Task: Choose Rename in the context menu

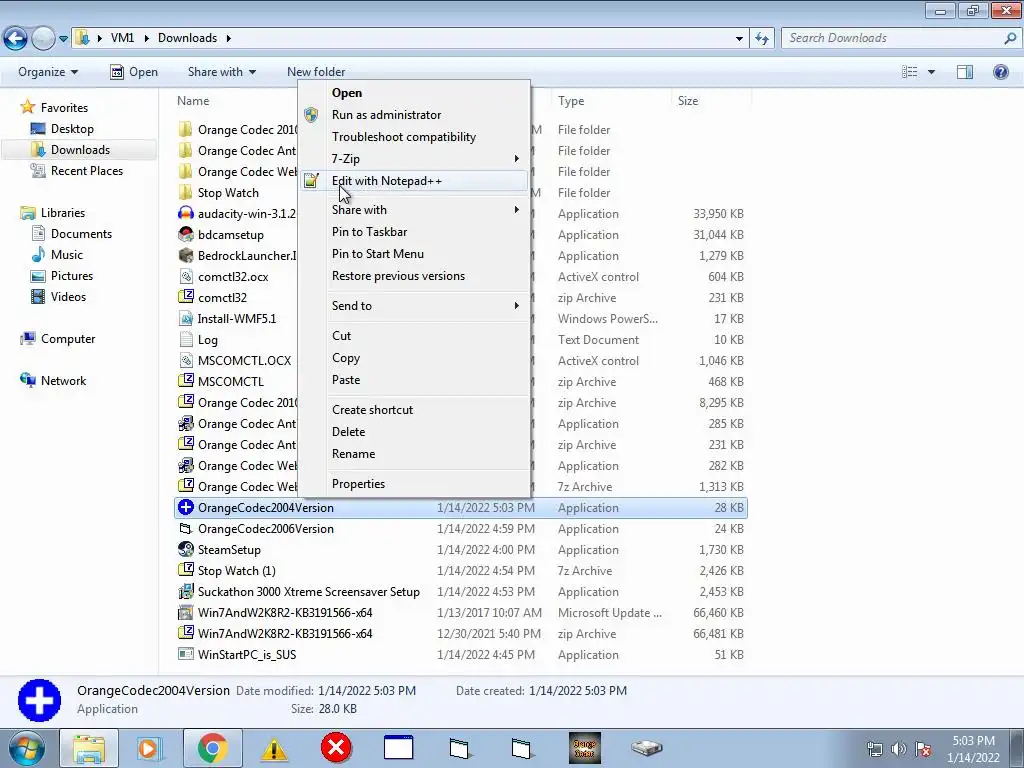Action: [415, 454]
